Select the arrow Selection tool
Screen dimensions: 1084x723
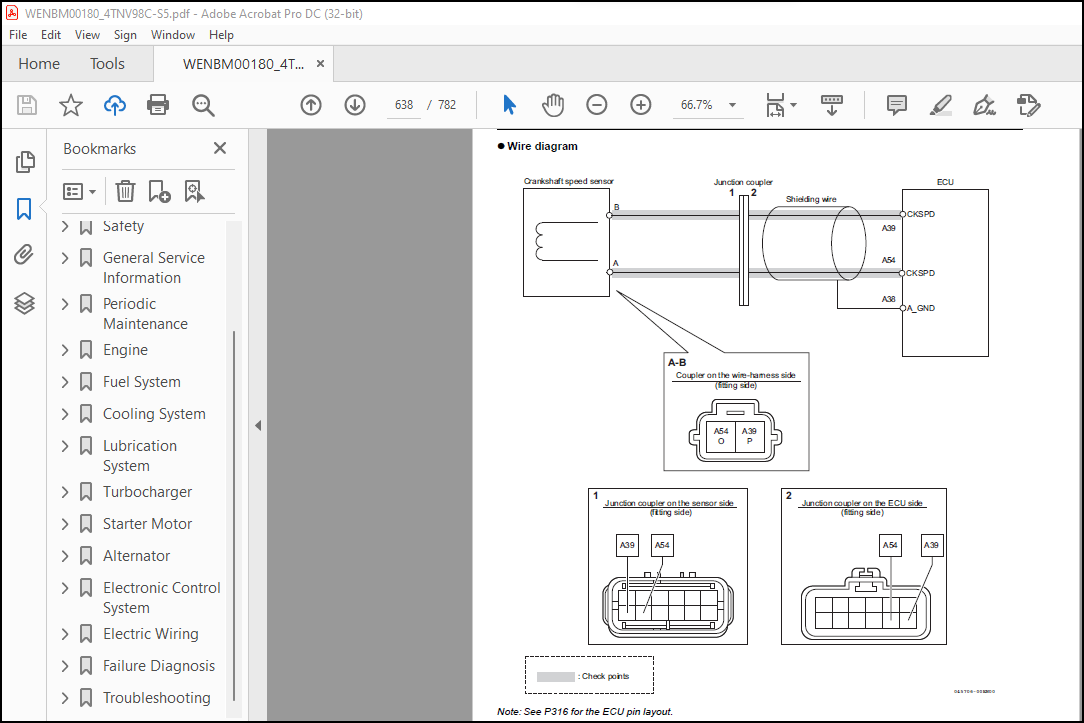tap(510, 105)
